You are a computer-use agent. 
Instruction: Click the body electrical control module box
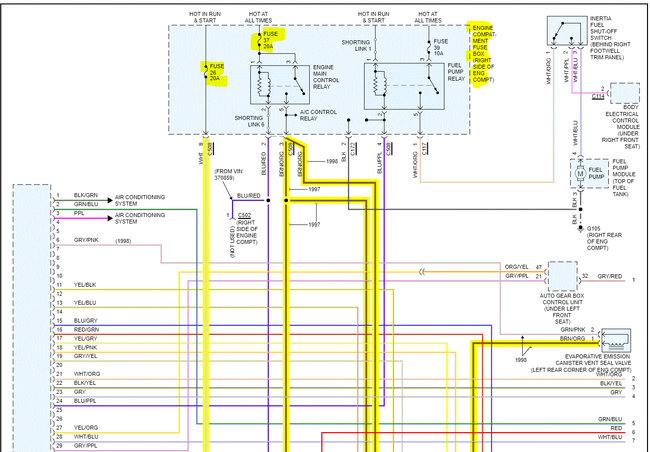point(625,93)
